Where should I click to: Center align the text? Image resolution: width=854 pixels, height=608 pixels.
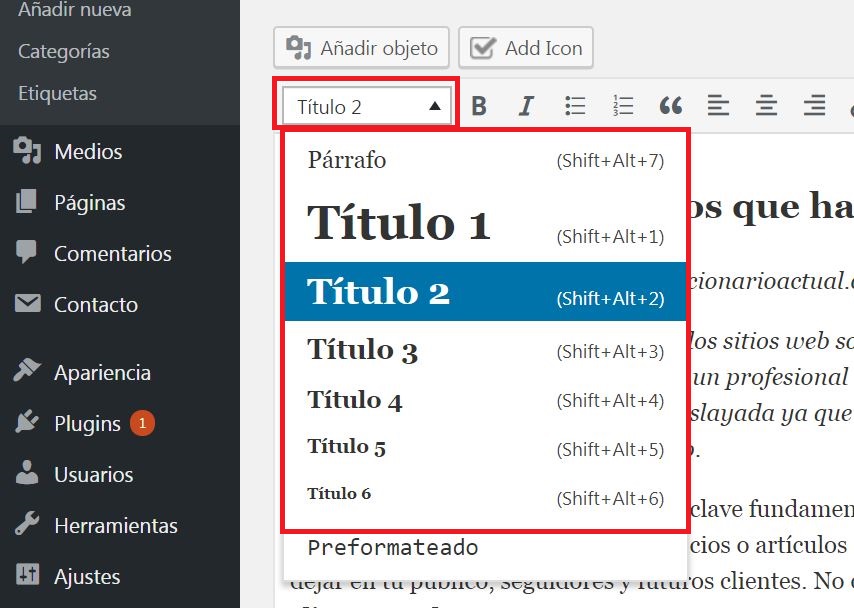tap(766, 106)
